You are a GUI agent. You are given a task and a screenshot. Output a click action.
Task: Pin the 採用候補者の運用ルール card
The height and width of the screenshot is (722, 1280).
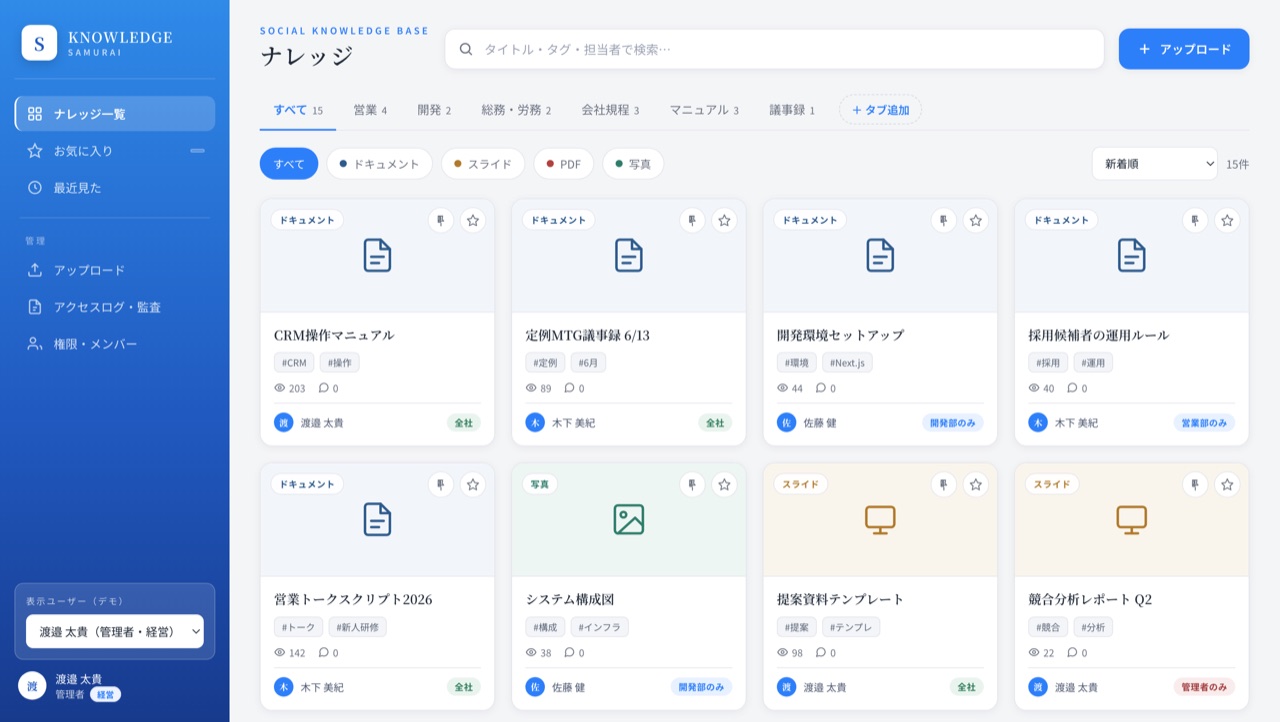coord(1195,220)
